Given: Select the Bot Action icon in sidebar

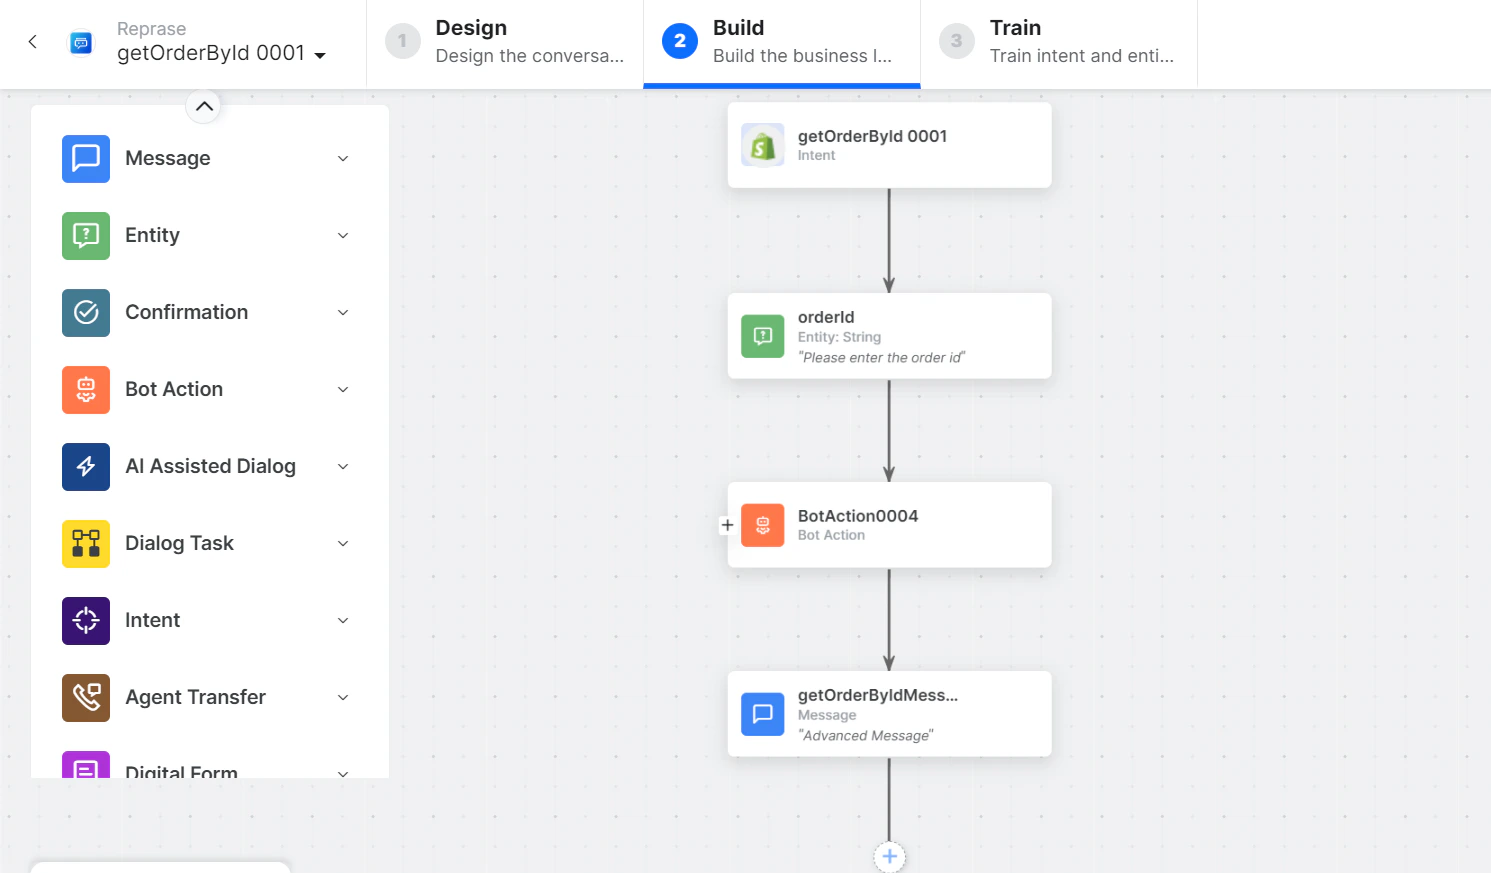Looking at the screenshot, I should pos(85,389).
